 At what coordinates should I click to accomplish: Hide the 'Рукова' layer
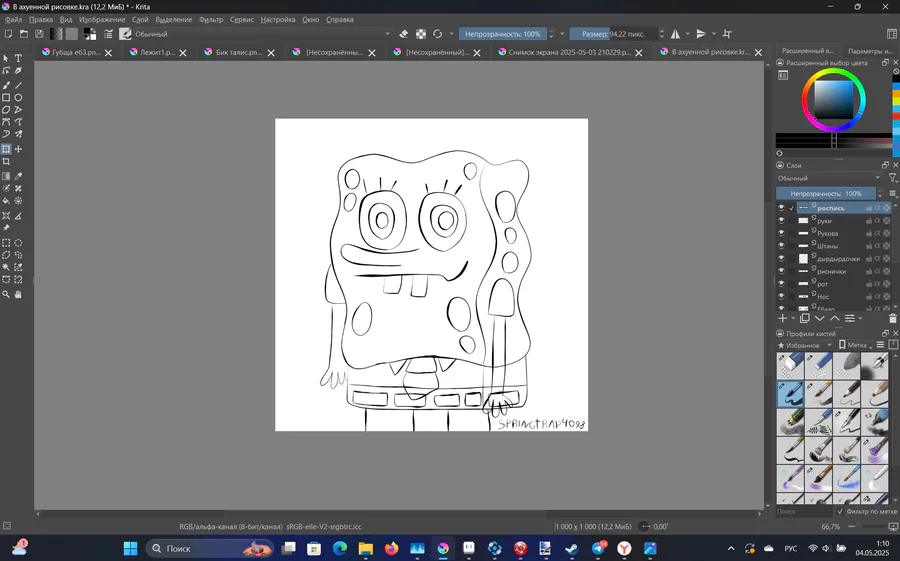(x=781, y=233)
